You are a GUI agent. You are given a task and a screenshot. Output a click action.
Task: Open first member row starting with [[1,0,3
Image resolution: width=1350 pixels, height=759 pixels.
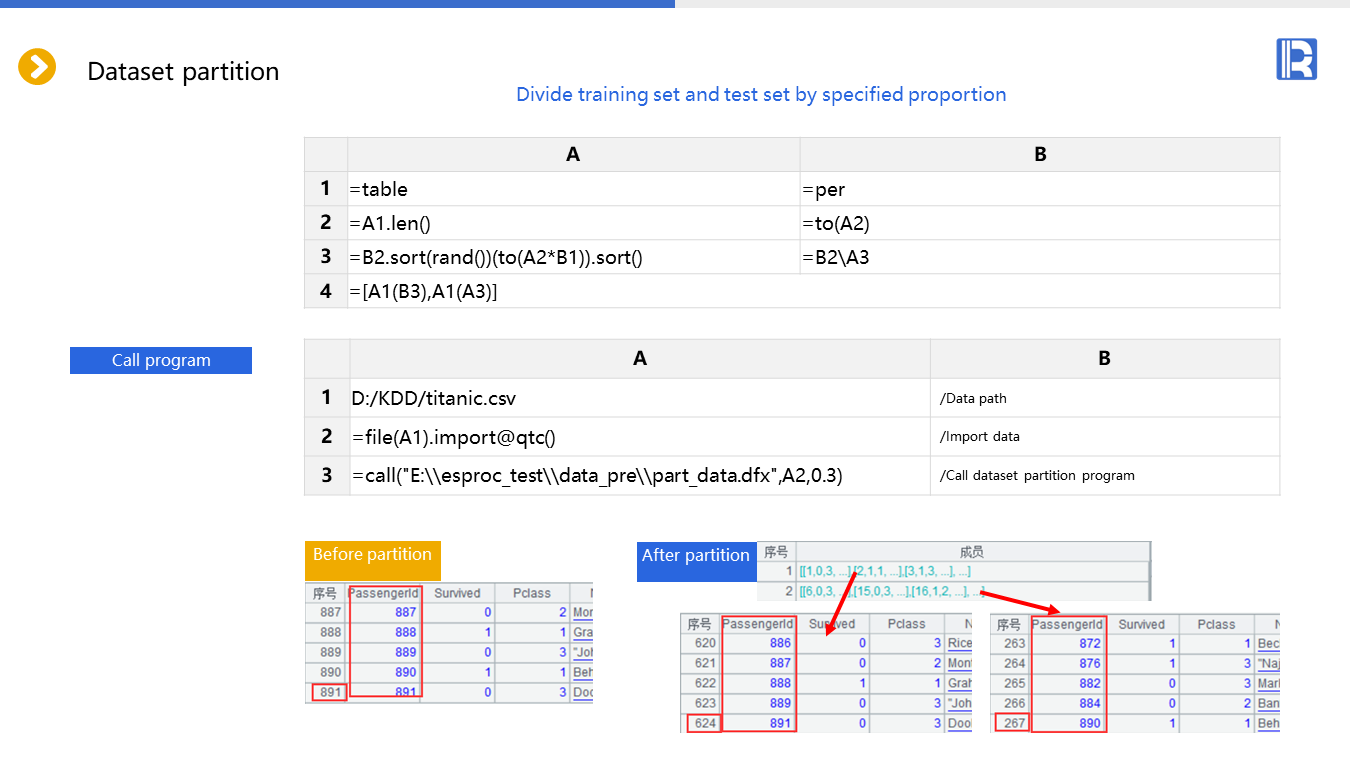pyautogui.click(x=884, y=572)
